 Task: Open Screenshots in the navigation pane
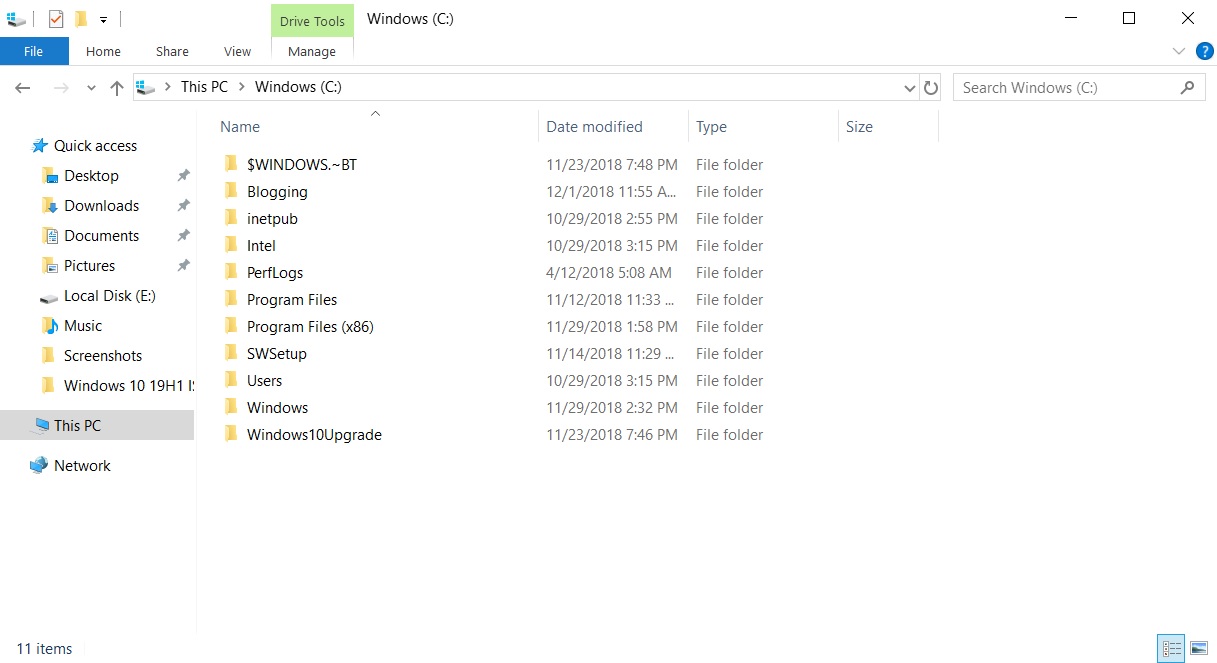tap(102, 355)
